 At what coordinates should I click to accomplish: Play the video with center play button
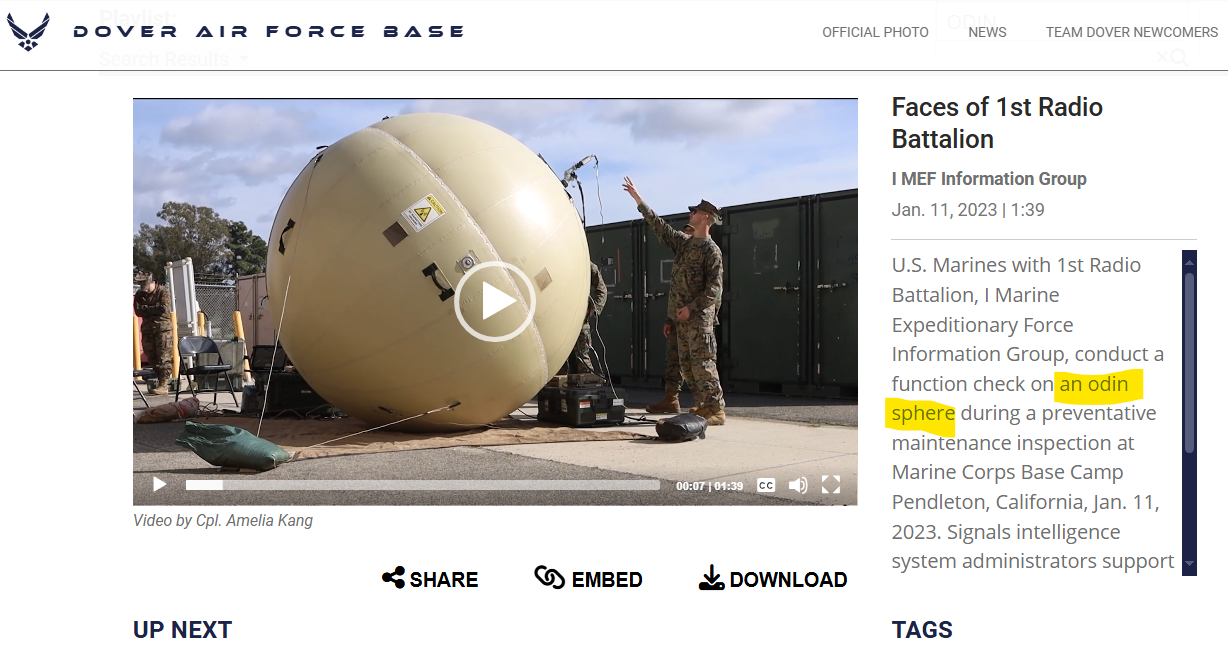495,301
